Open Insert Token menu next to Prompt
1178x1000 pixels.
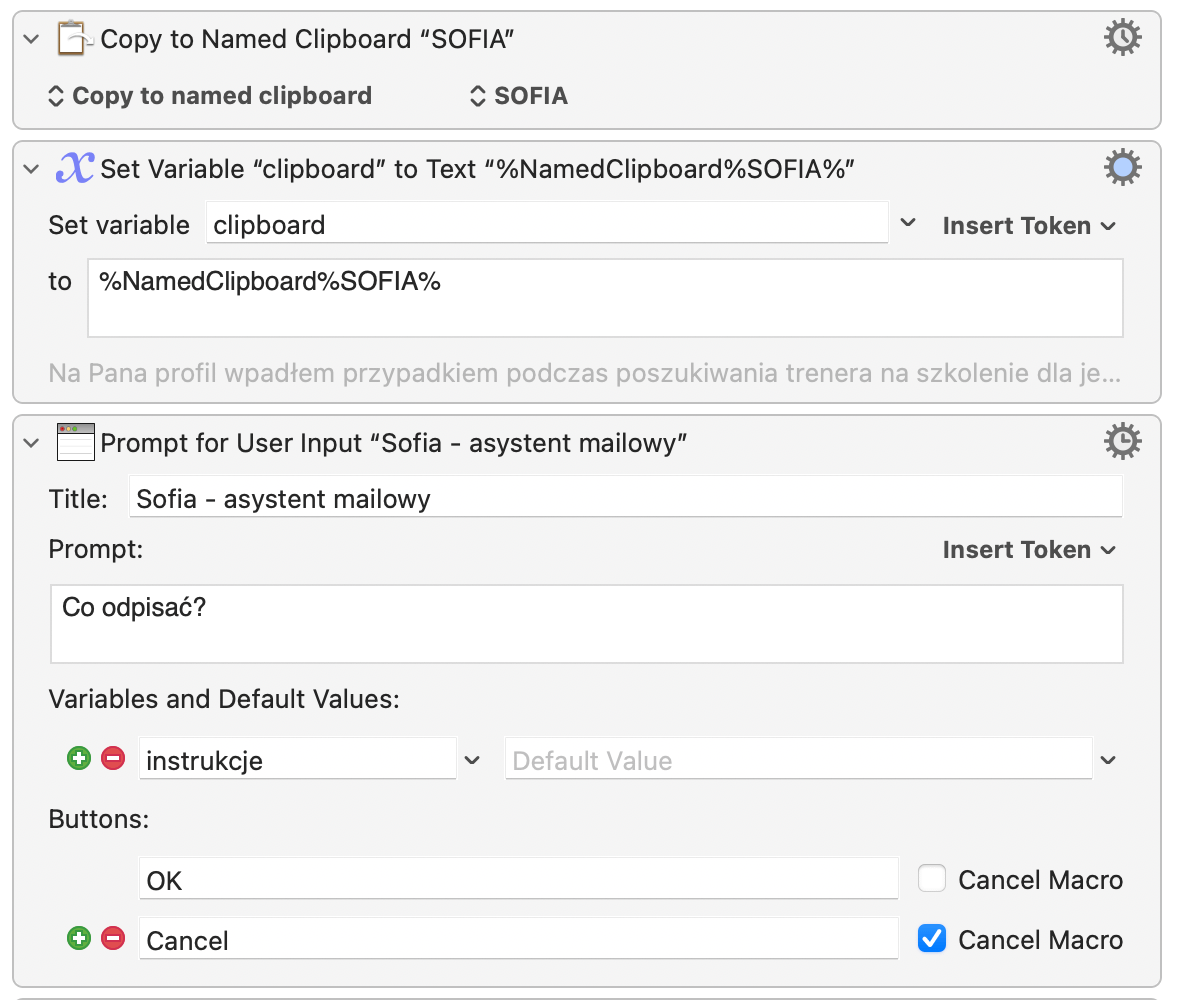1029,550
